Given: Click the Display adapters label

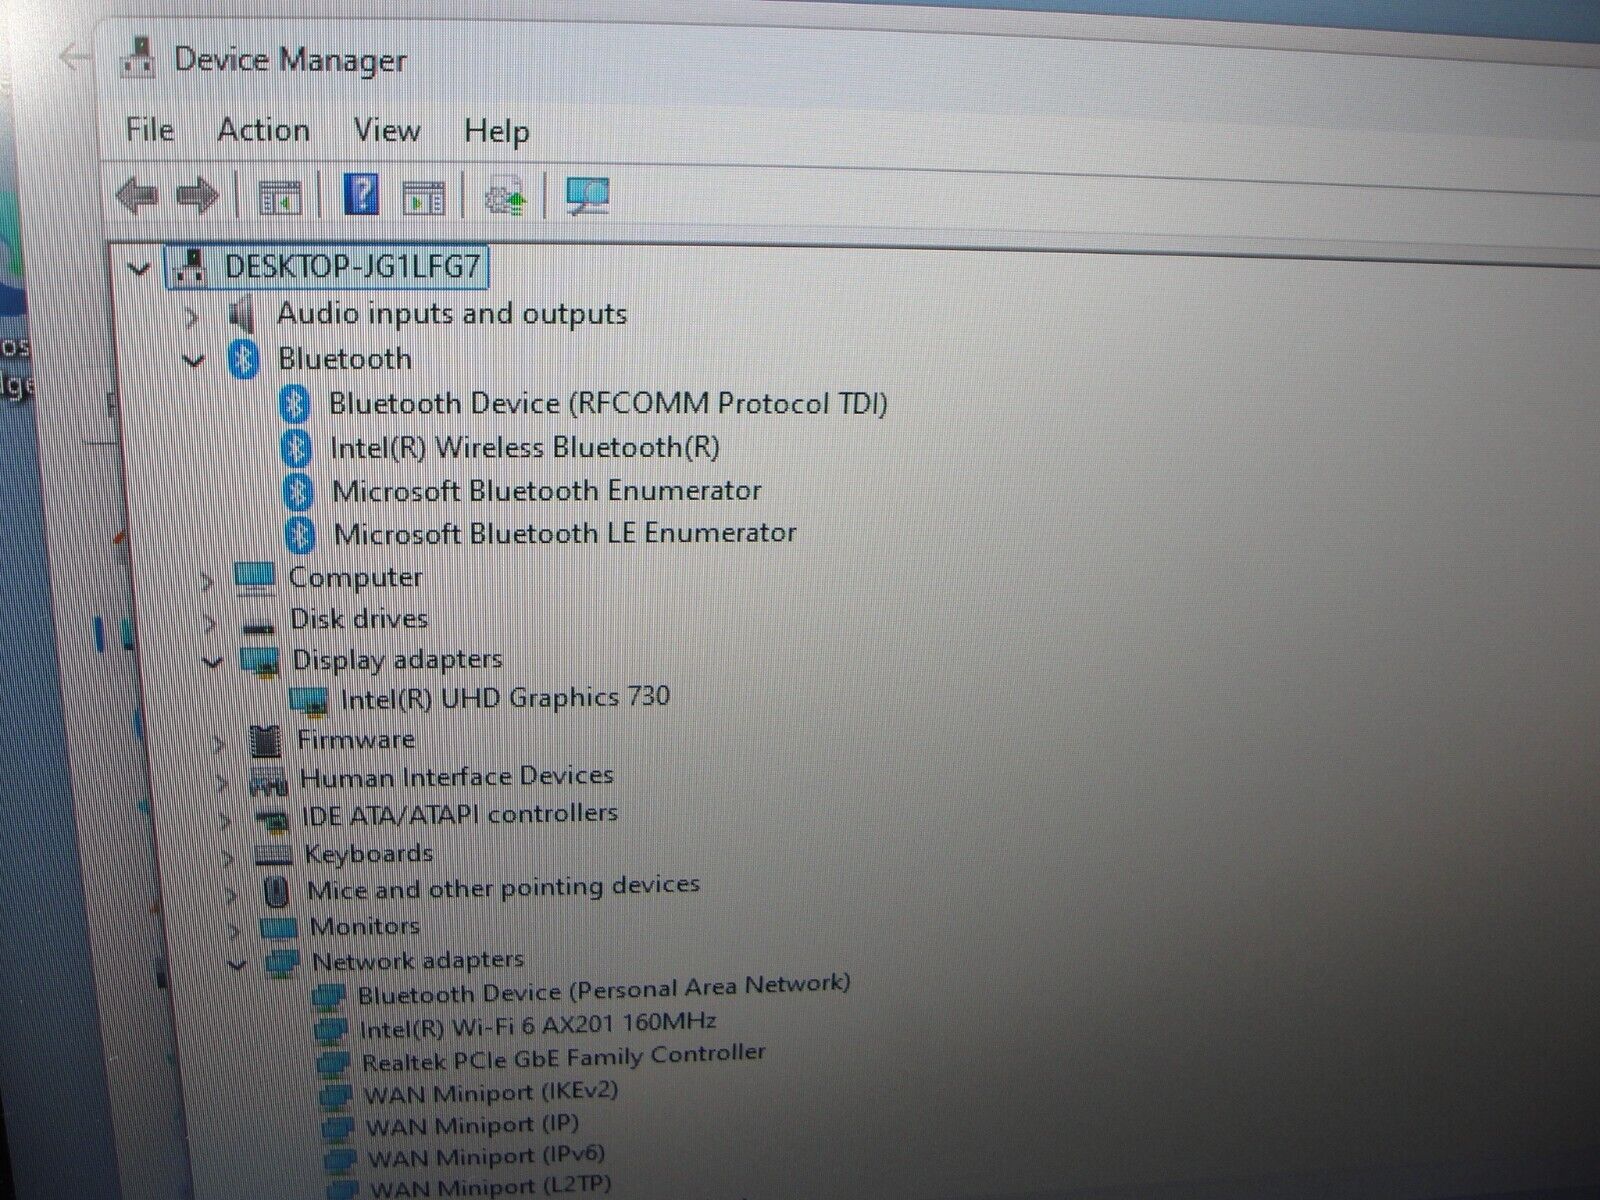Looking at the screenshot, I should pos(398,660).
